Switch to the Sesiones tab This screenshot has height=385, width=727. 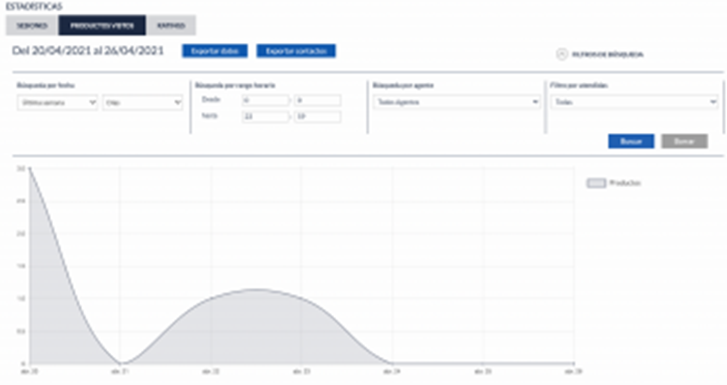point(32,26)
